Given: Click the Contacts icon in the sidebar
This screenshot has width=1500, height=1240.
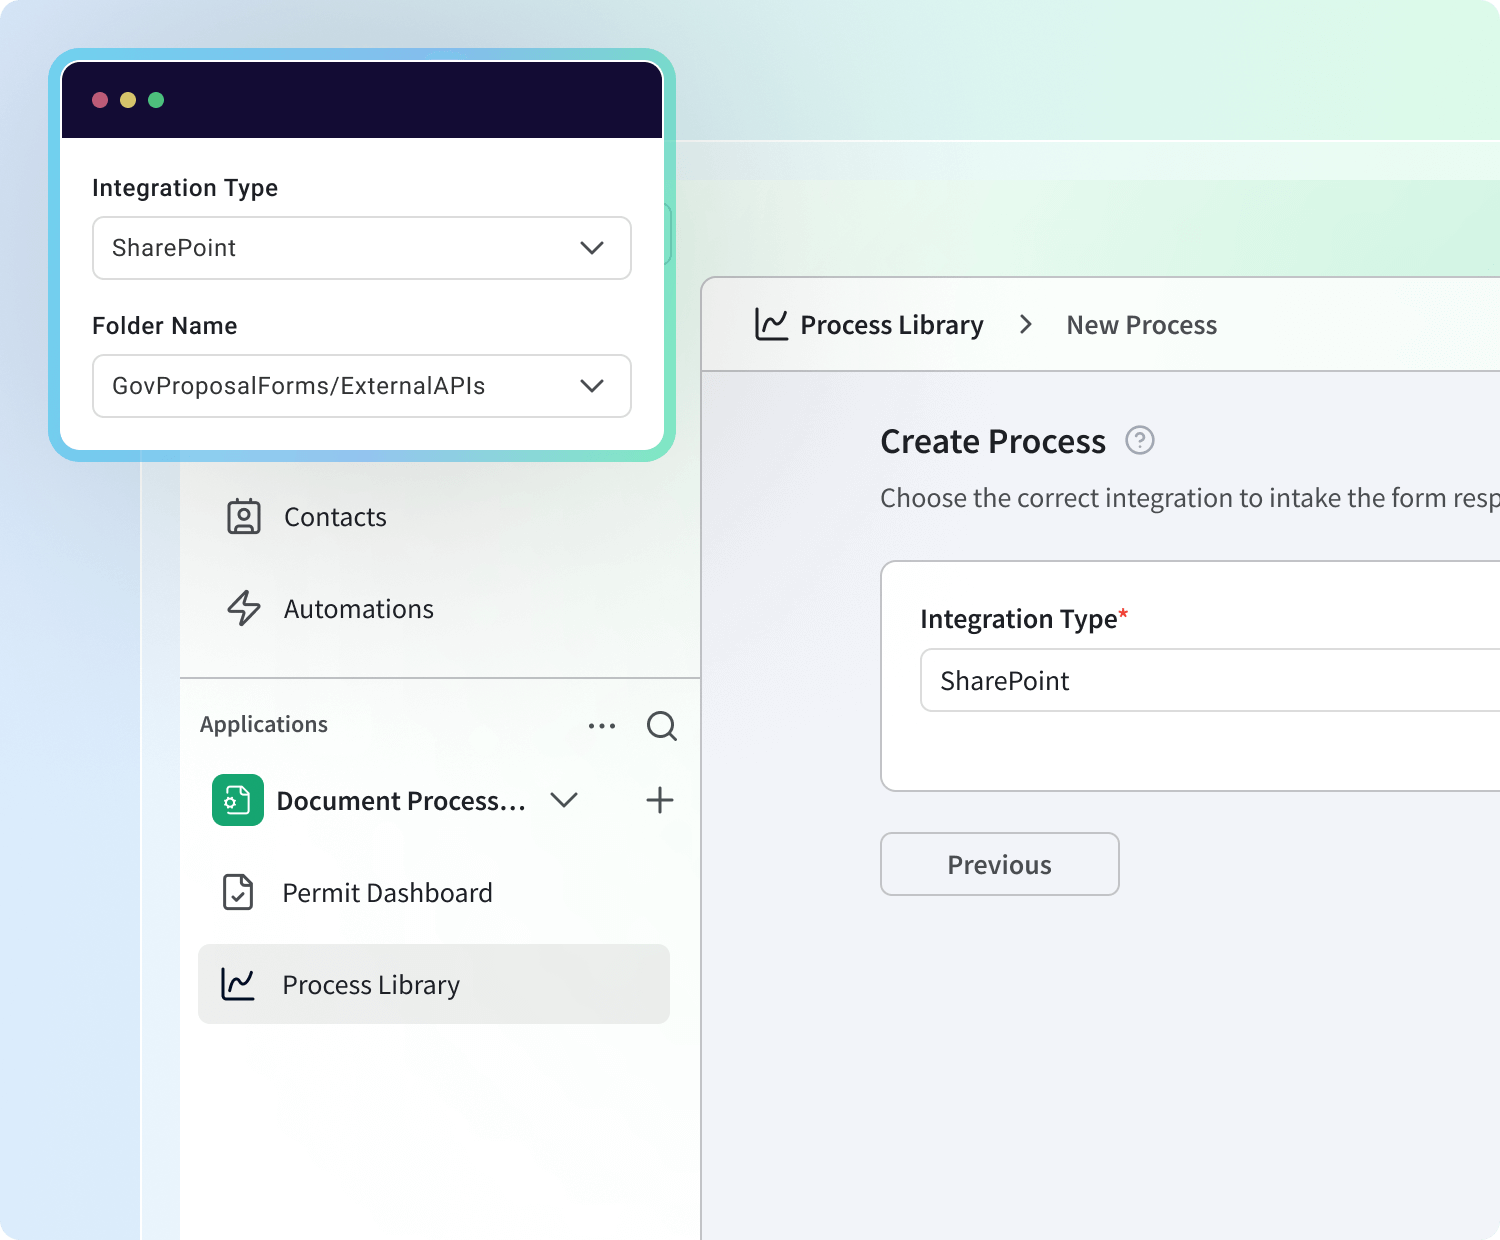Looking at the screenshot, I should pyautogui.click(x=244, y=517).
